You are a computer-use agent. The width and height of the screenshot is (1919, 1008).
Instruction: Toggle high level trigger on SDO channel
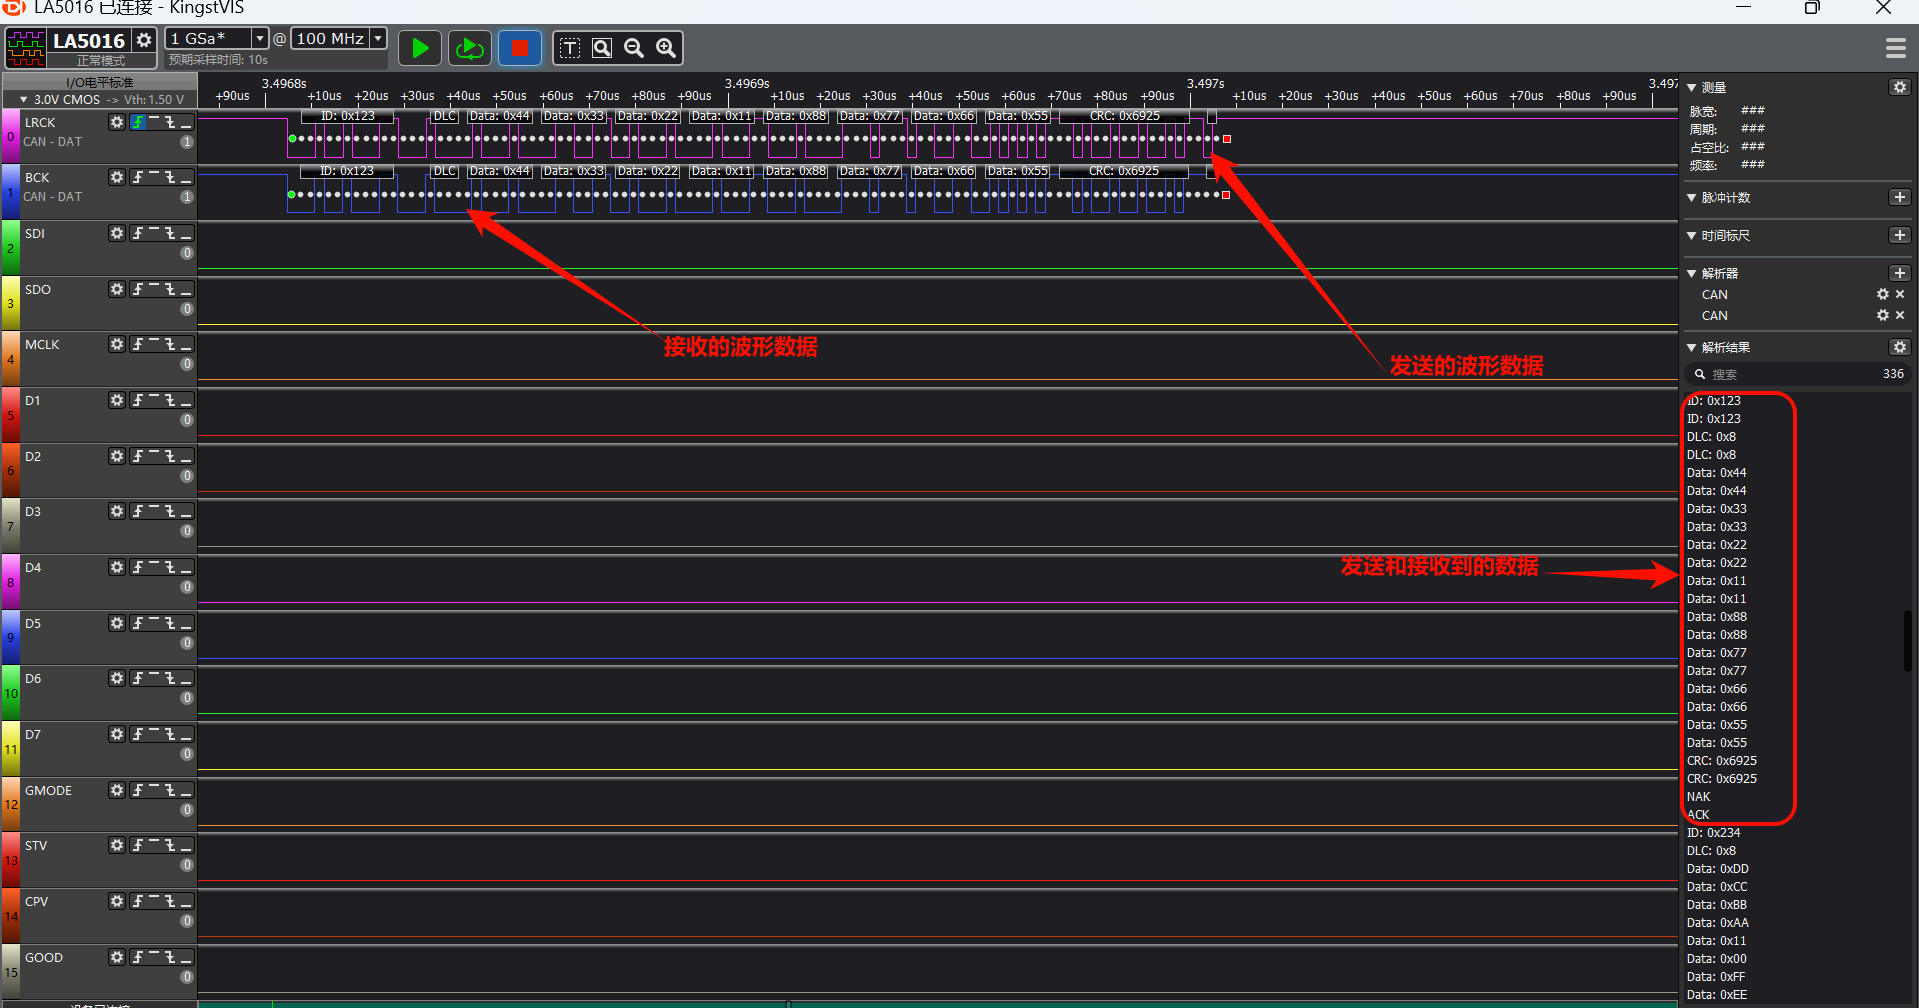(x=154, y=289)
